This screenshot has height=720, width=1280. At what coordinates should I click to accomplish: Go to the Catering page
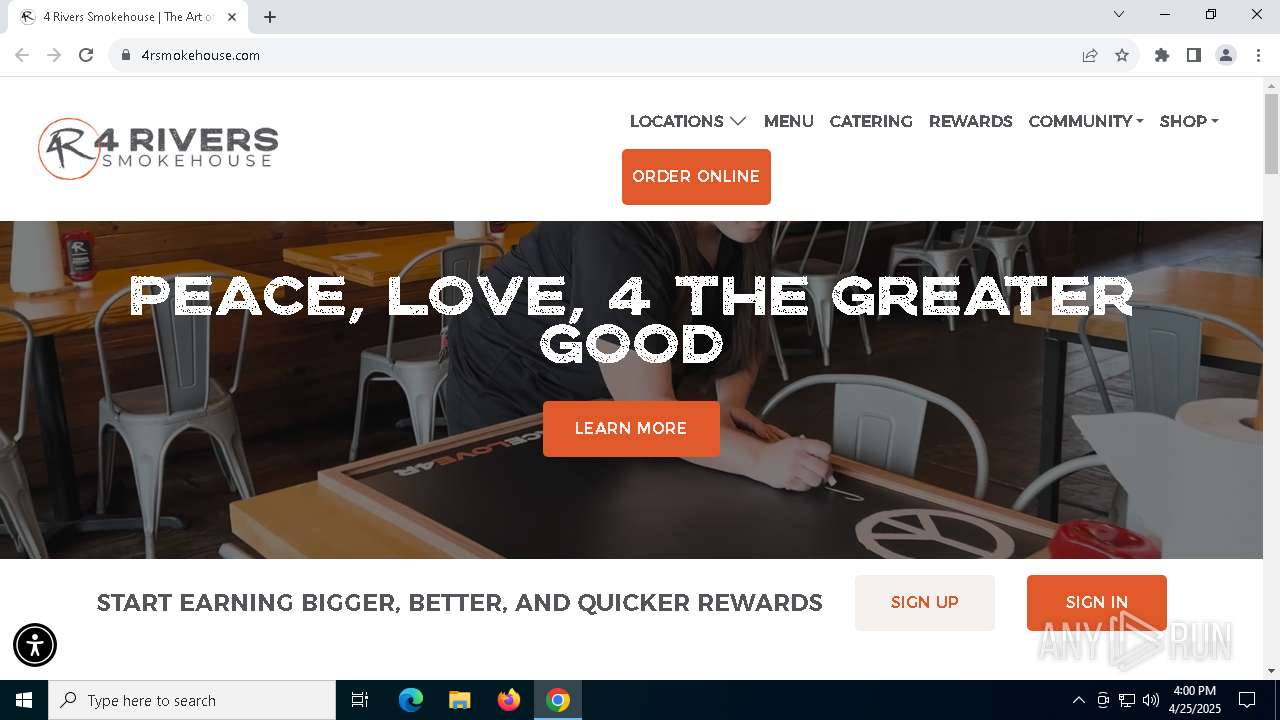[x=871, y=121]
